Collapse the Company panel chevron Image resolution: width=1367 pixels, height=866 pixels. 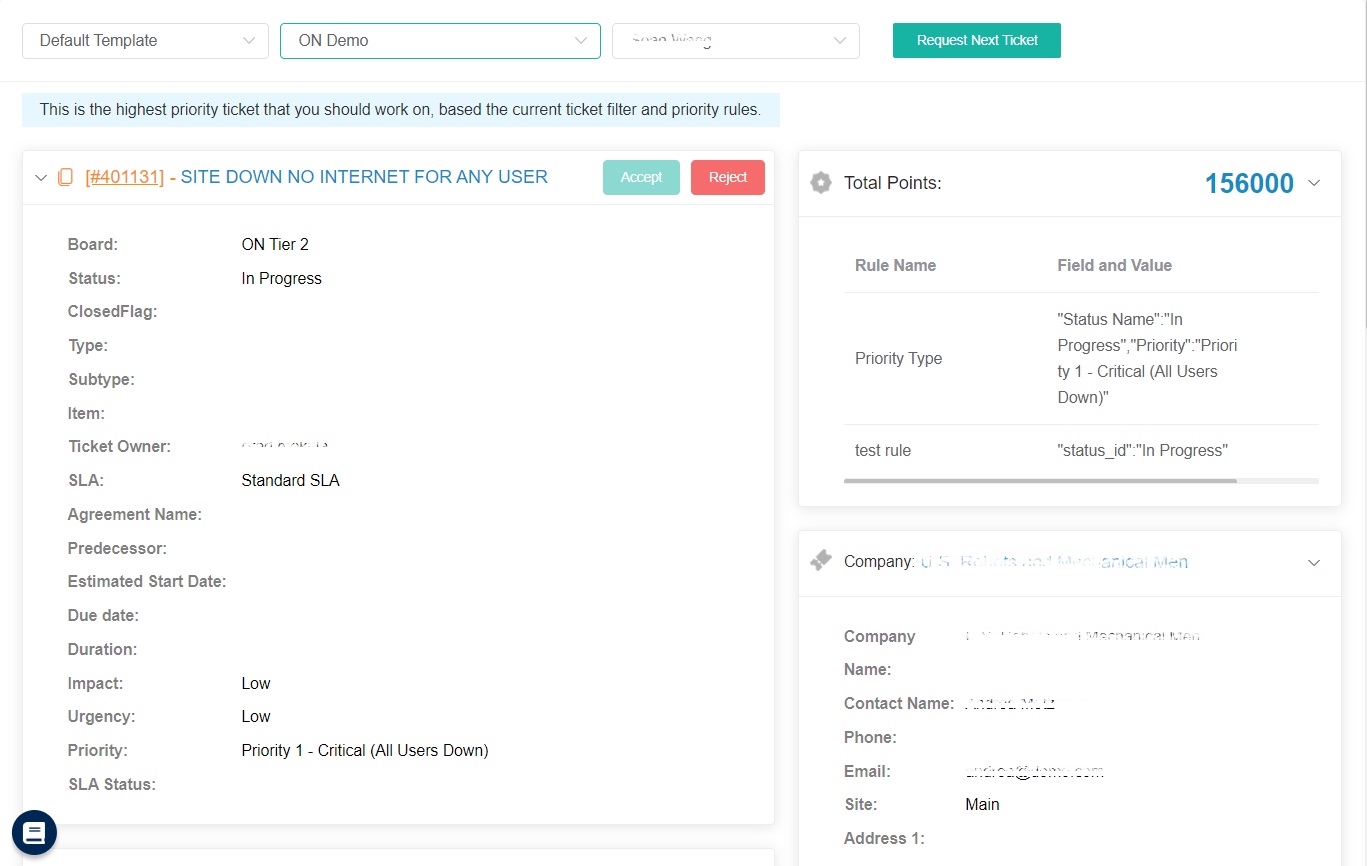(x=1314, y=562)
